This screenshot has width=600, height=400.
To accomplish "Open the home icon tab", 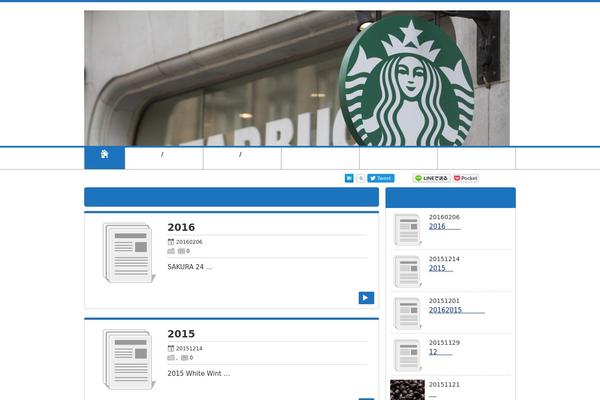I will tap(104, 157).
